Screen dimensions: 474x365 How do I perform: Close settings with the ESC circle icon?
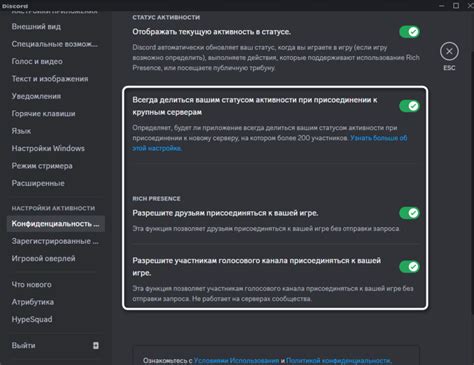(449, 51)
